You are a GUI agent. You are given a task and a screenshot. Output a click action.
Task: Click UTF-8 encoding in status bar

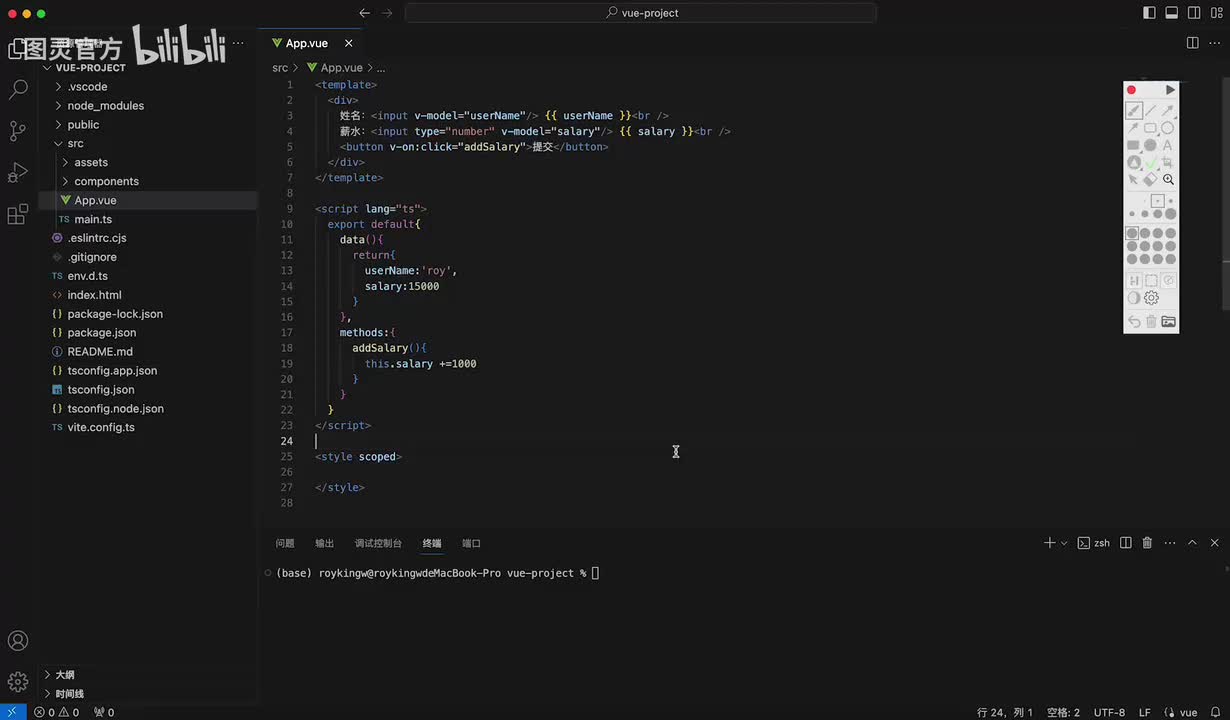pyautogui.click(x=1109, y=712)
